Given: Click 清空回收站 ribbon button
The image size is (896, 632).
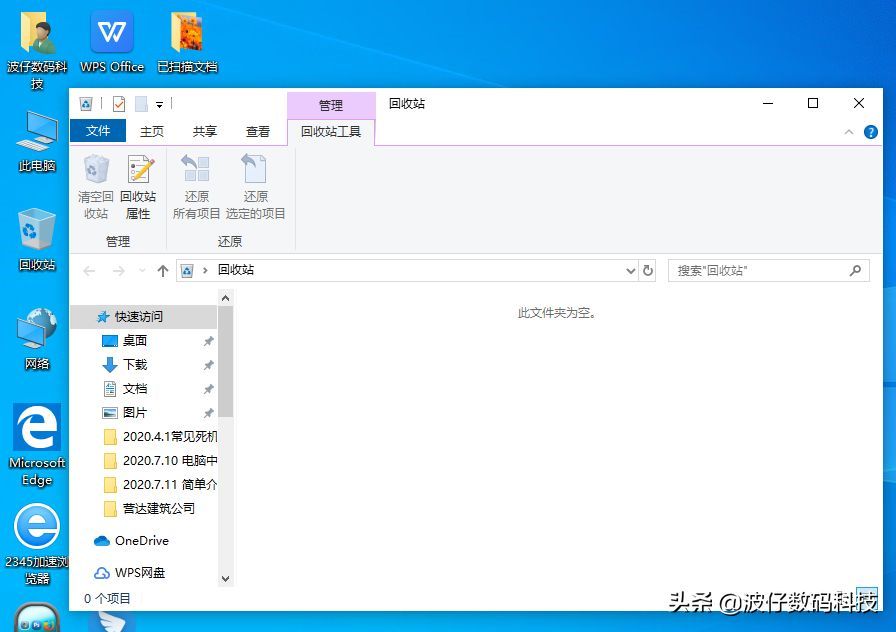Looking at the screenshot, I should [95, 187].
